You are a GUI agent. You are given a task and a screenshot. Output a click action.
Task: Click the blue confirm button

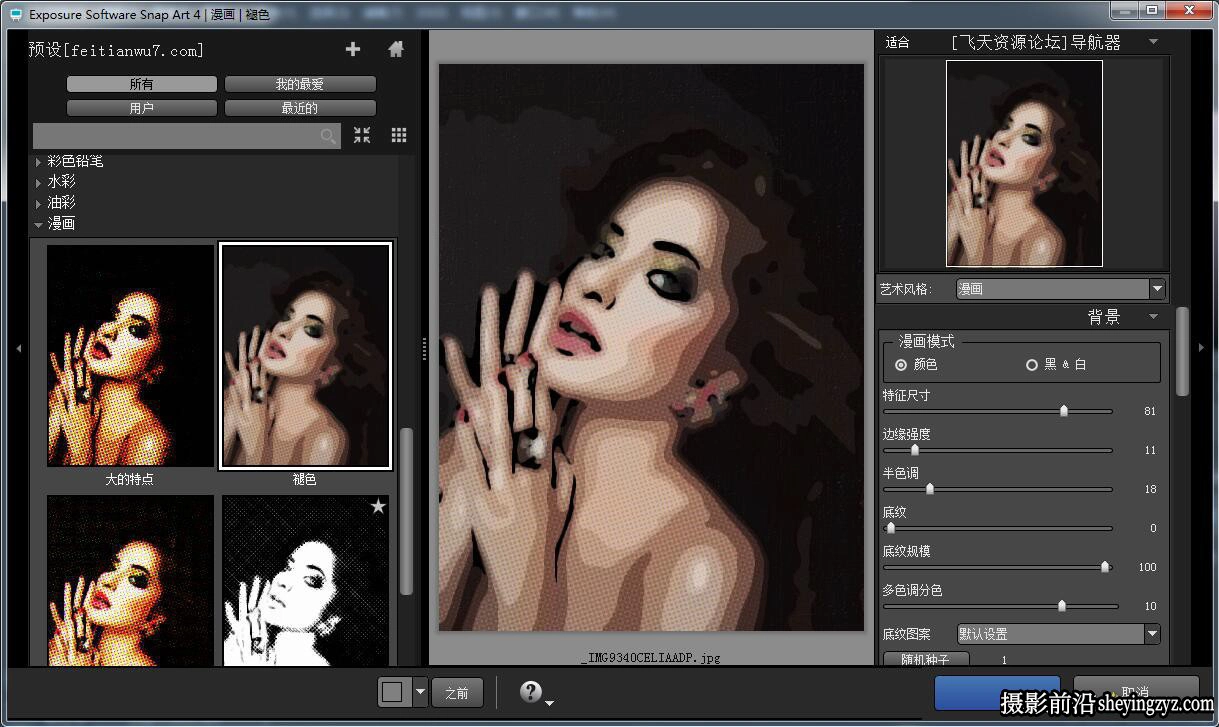(x=997, y=692)
